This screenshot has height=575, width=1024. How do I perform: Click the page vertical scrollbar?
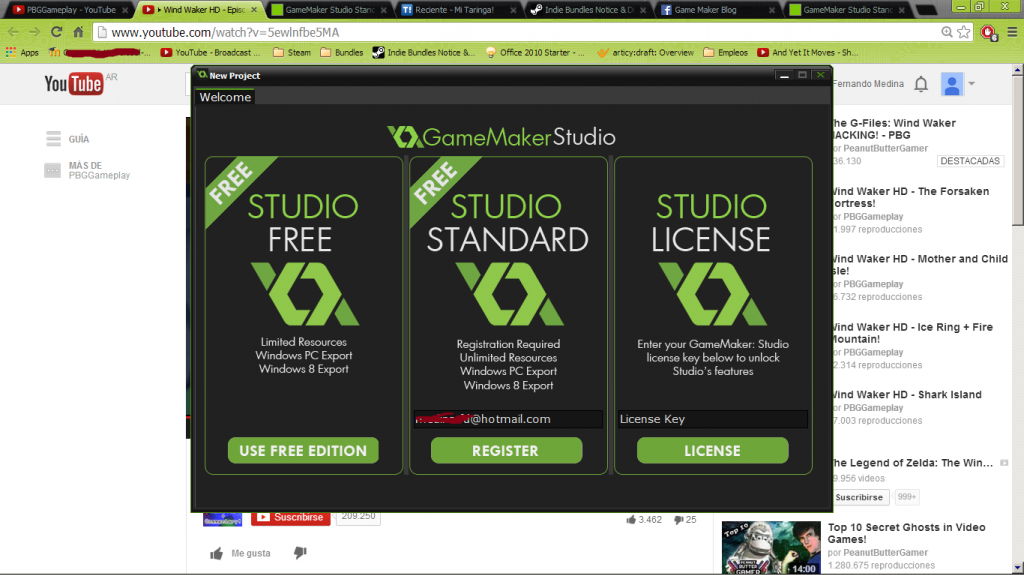1017,150
